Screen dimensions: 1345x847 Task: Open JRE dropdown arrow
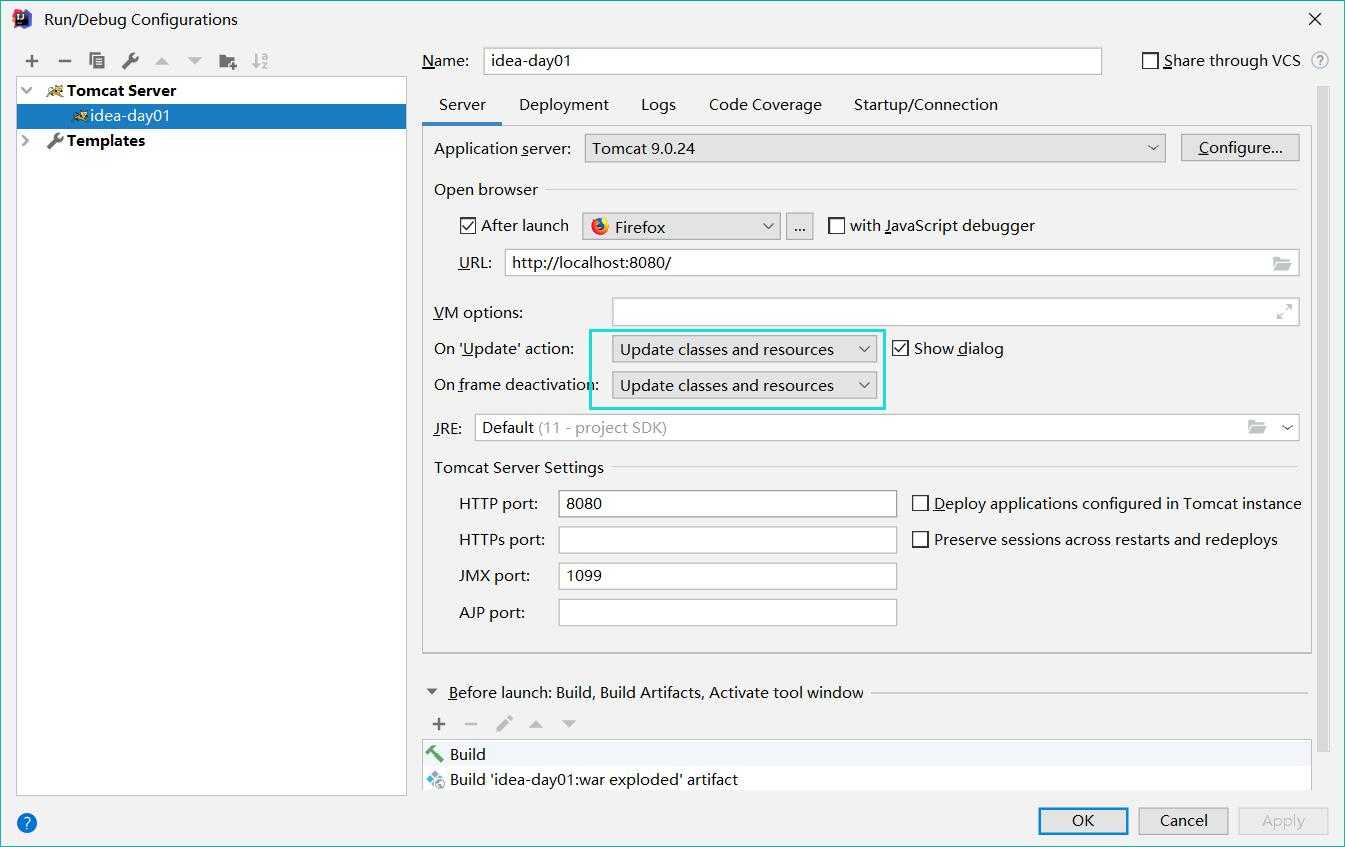1287,427
